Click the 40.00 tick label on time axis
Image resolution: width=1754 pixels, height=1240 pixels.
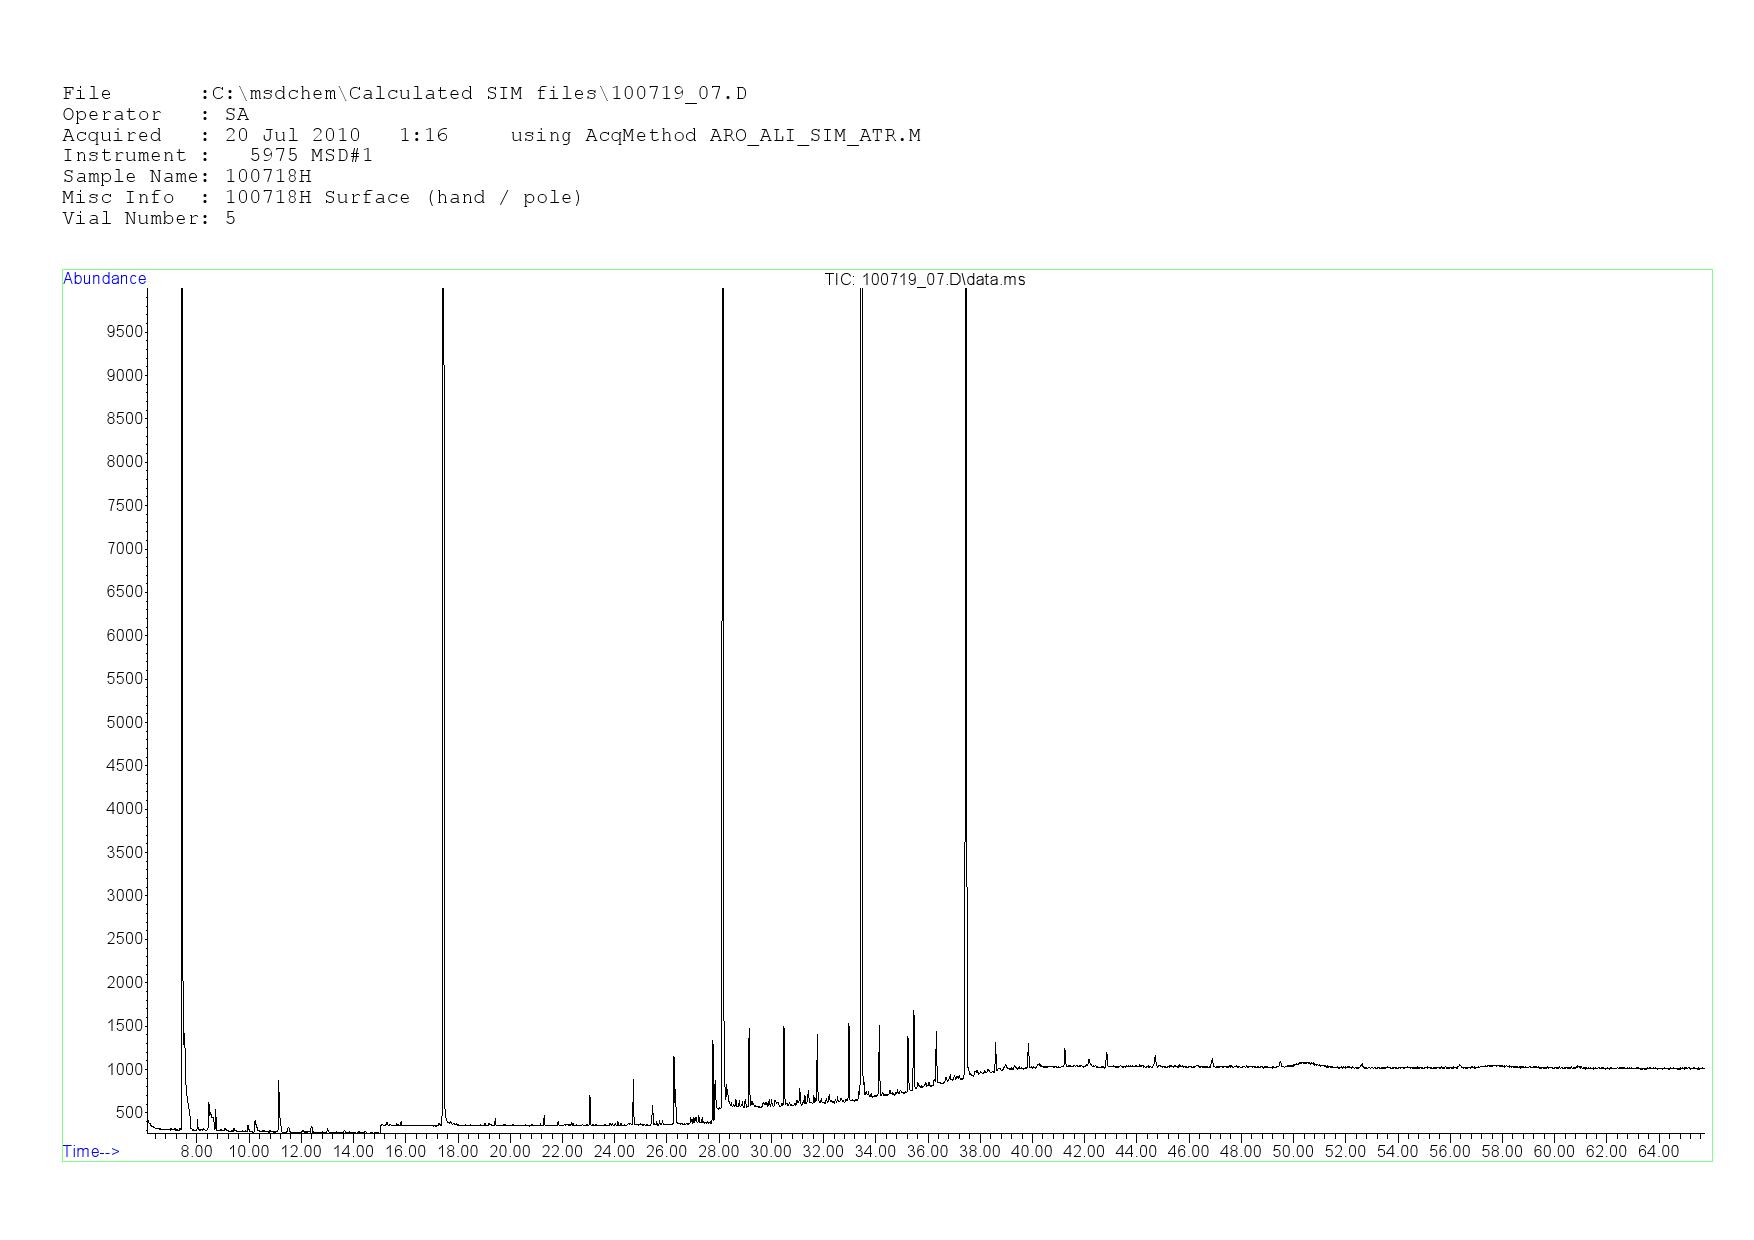(1031, 1151)
